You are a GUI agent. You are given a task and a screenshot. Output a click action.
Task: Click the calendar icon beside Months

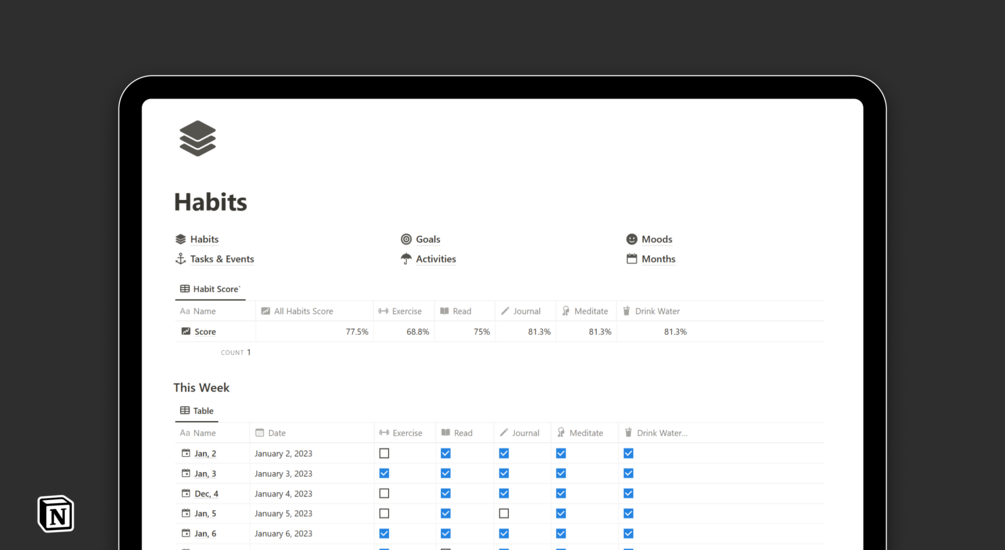[632, 259]
